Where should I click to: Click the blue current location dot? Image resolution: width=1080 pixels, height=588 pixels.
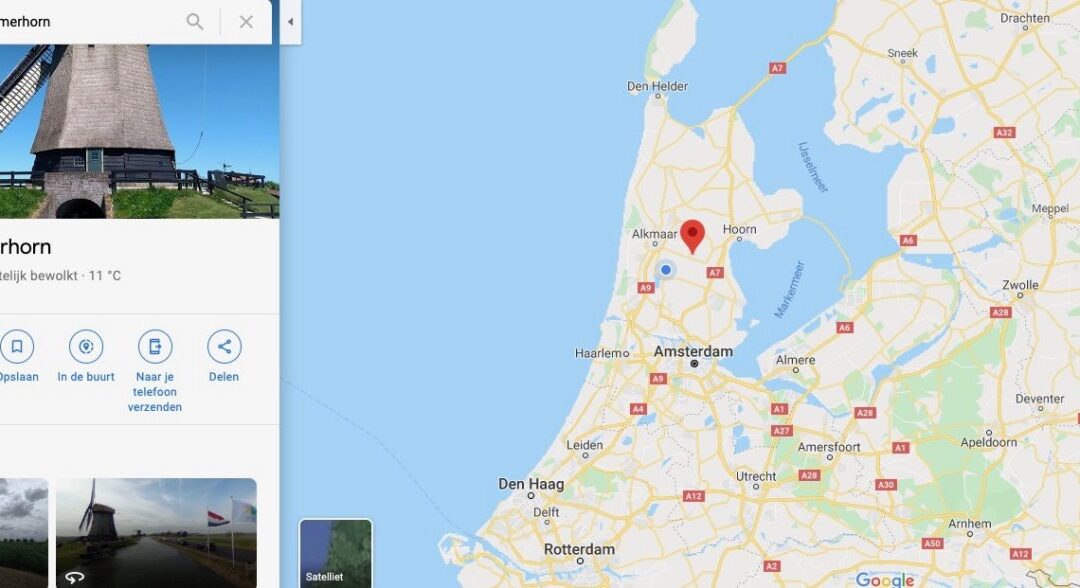(666, 270)
